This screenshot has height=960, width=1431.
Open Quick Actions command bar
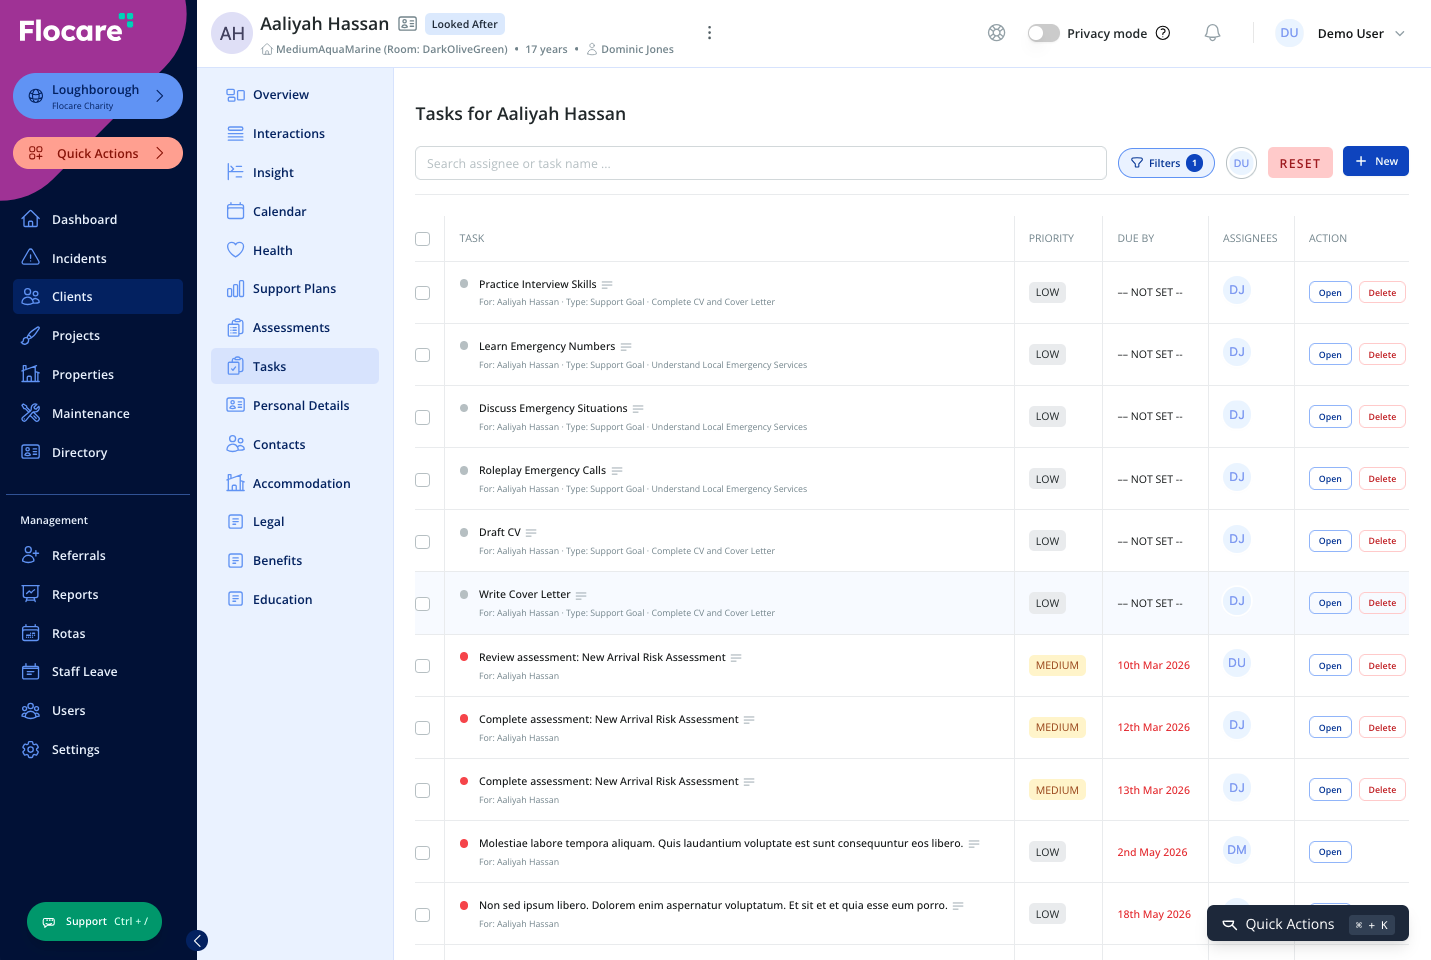pyautogui.click(x=1308, y=924)
